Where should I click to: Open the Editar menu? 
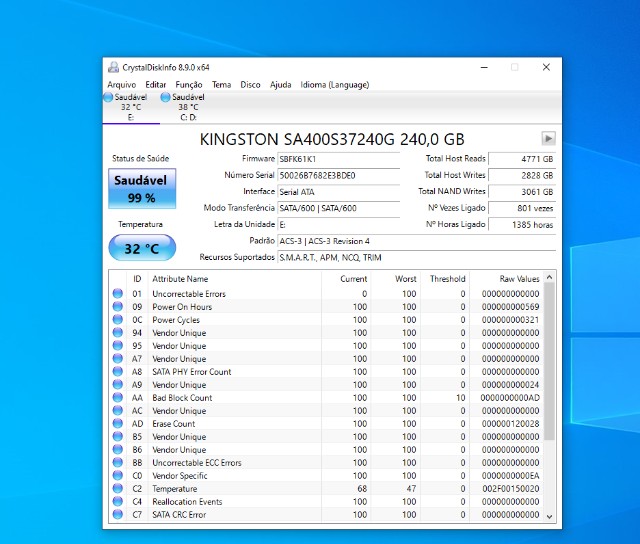[x=156, y=84]
